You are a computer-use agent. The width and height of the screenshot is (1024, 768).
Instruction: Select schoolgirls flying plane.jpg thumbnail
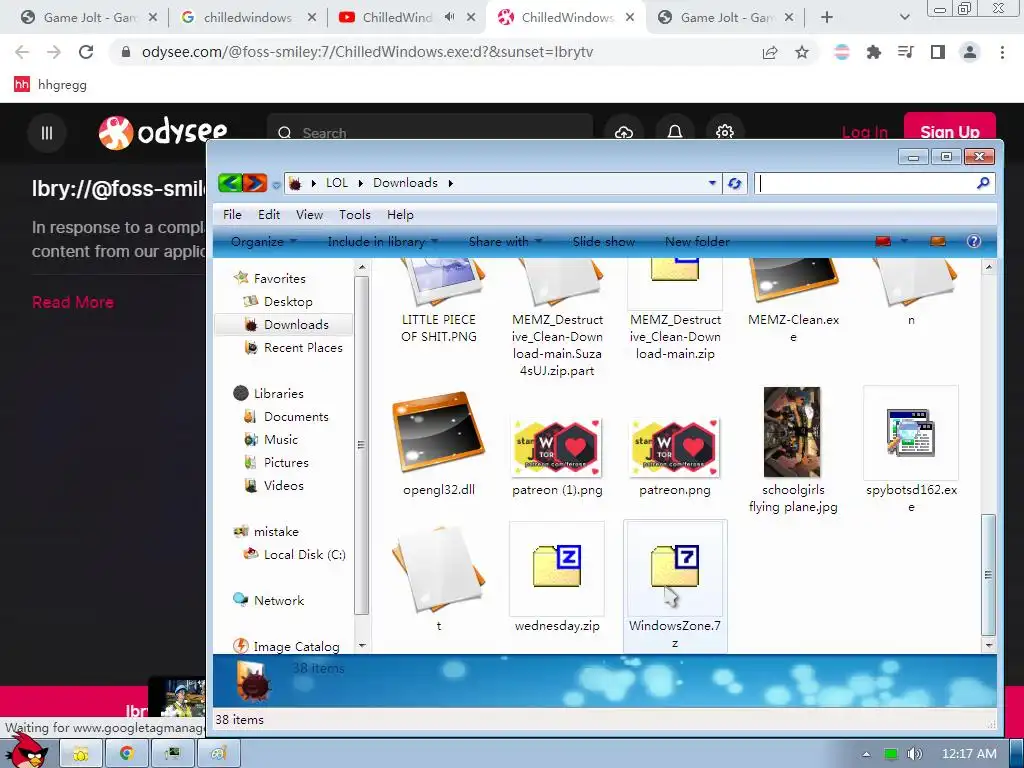[x=792, y=449]
